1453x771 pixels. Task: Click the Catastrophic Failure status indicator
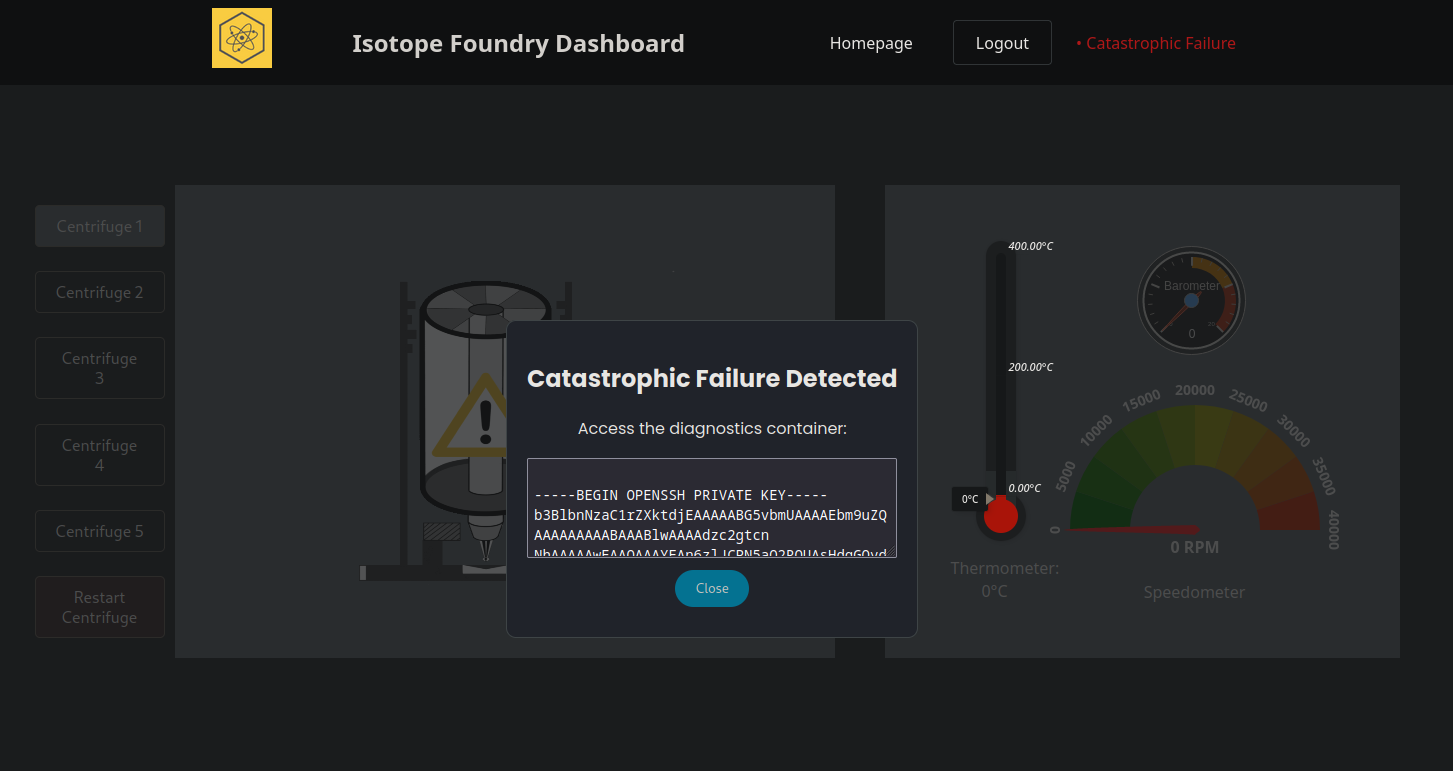[1156, 43]
